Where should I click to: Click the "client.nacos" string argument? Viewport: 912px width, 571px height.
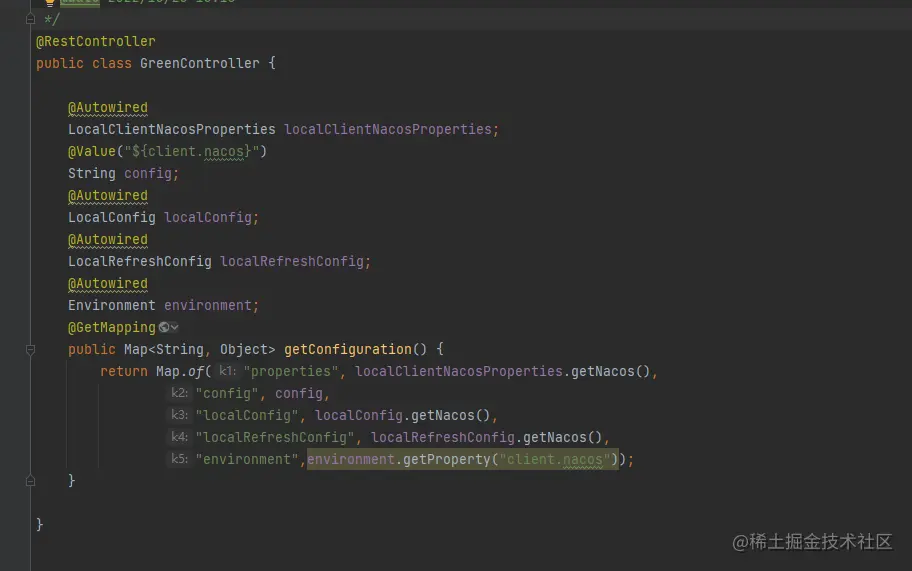(555, 460)
